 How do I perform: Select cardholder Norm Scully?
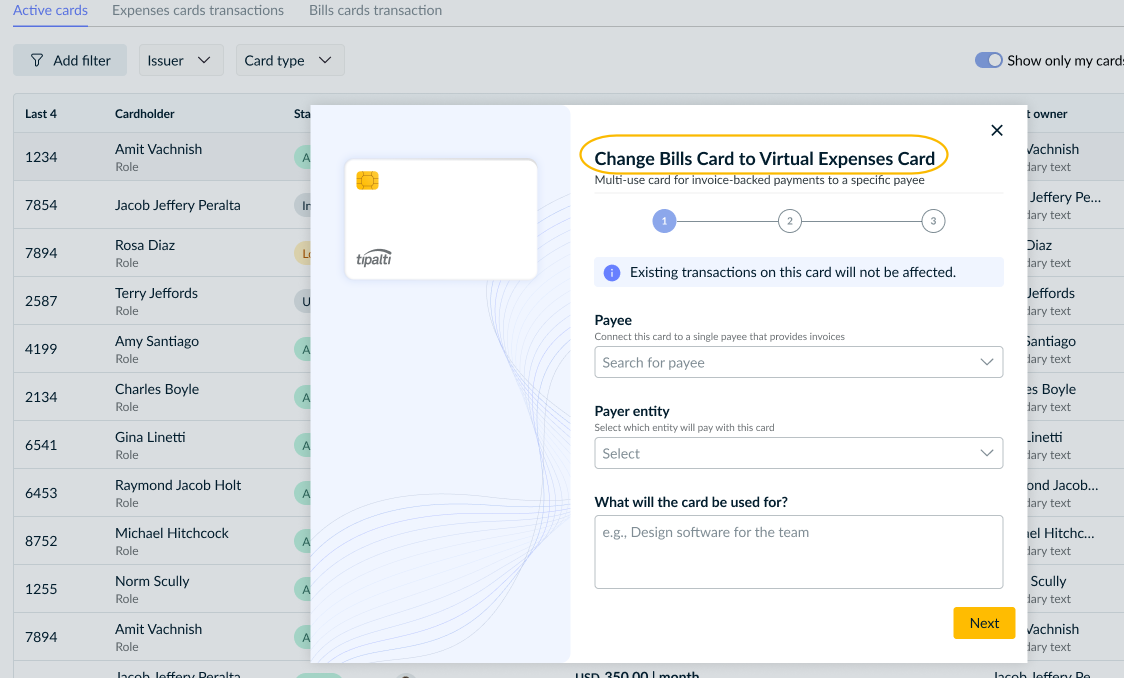pyautogui.click(x=152, y=581)
